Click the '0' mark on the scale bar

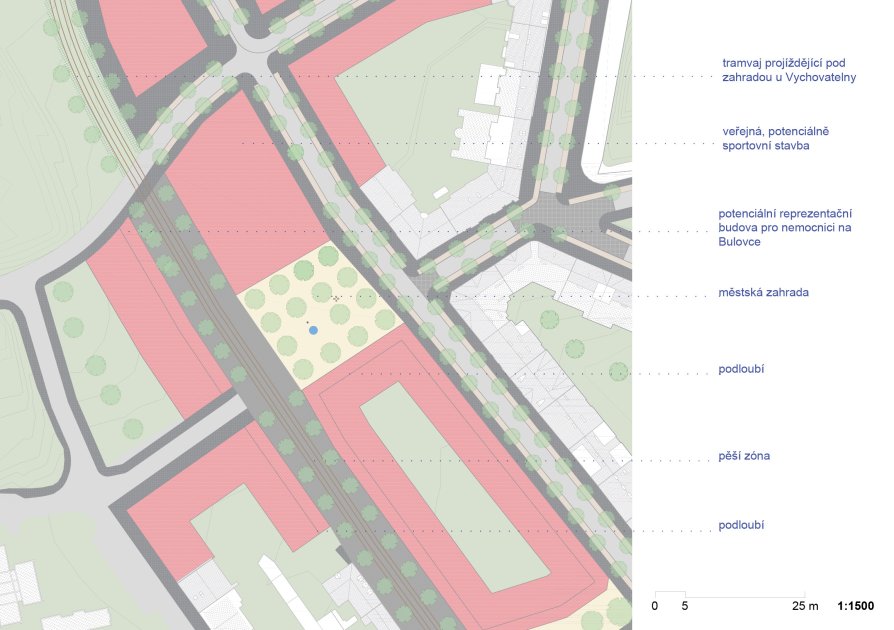click(655, 606)
